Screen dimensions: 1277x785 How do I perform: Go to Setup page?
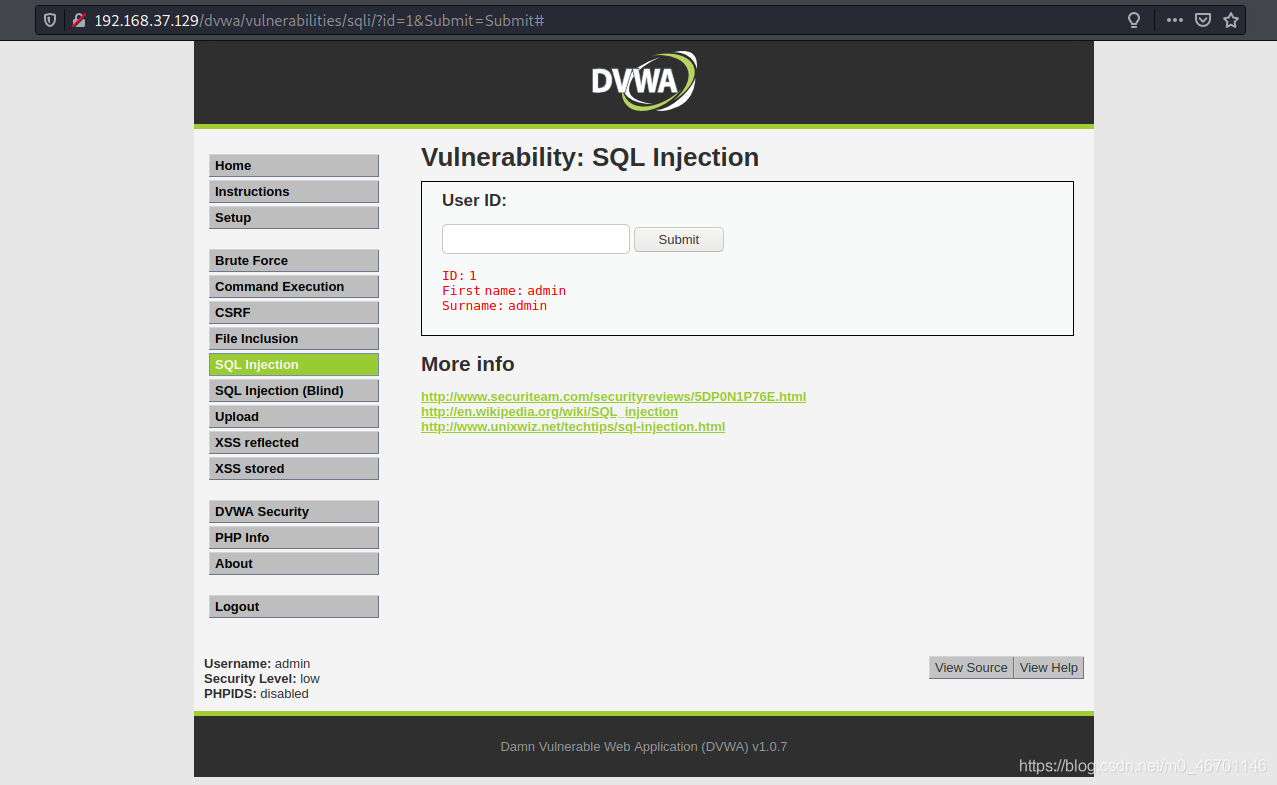tap(294, 218)
